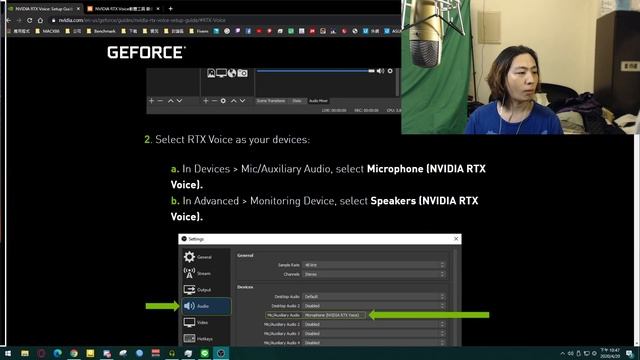Open the system tray volume icon
This screenshot has width=640, height=360.
(571, 353)
